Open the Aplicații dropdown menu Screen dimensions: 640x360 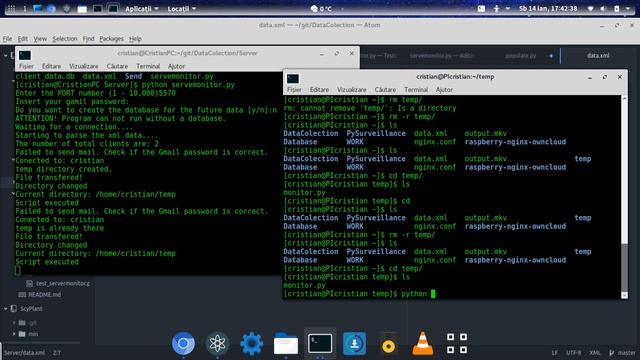142,9
